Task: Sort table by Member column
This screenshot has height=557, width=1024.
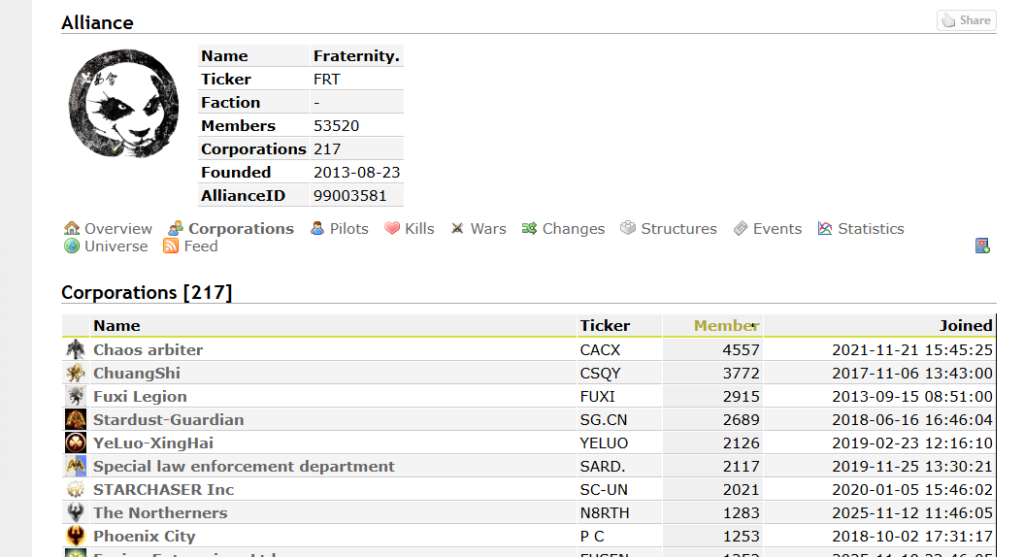Action: (x=726, y=325)
